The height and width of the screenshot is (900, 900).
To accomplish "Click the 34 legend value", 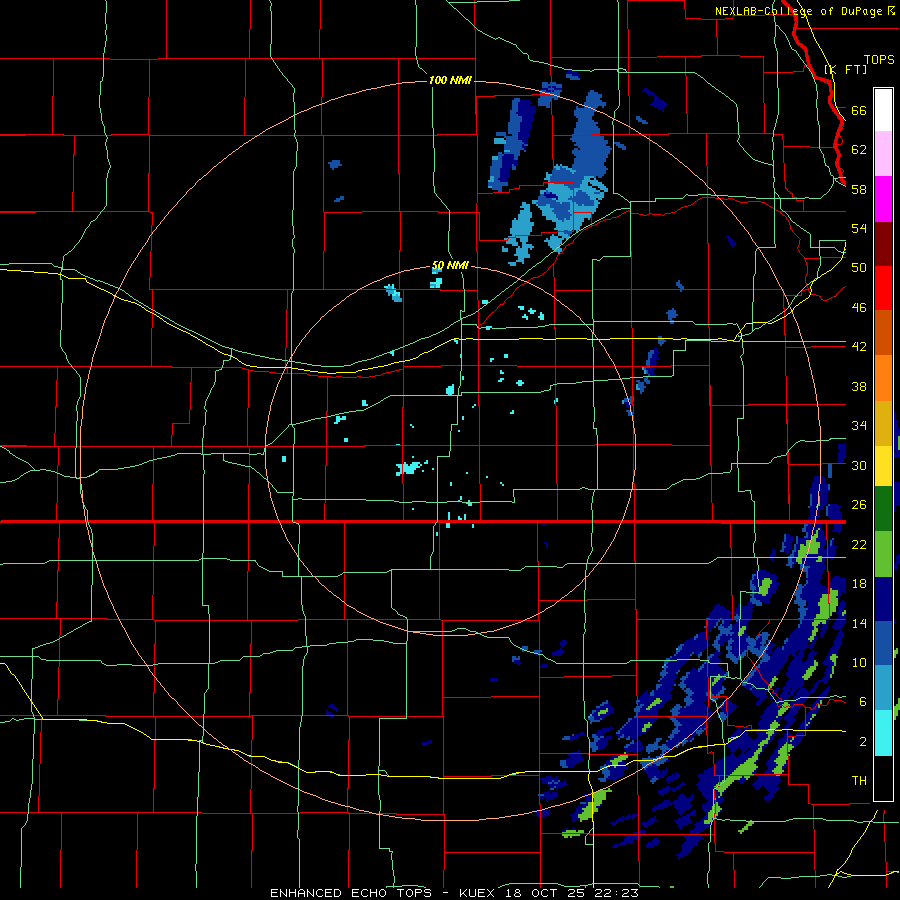I will pyautogui.click(x=859, y=426).
